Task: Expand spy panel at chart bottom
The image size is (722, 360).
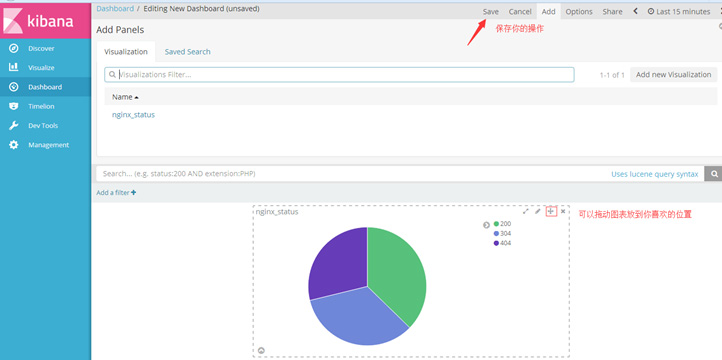Action: 261,350
